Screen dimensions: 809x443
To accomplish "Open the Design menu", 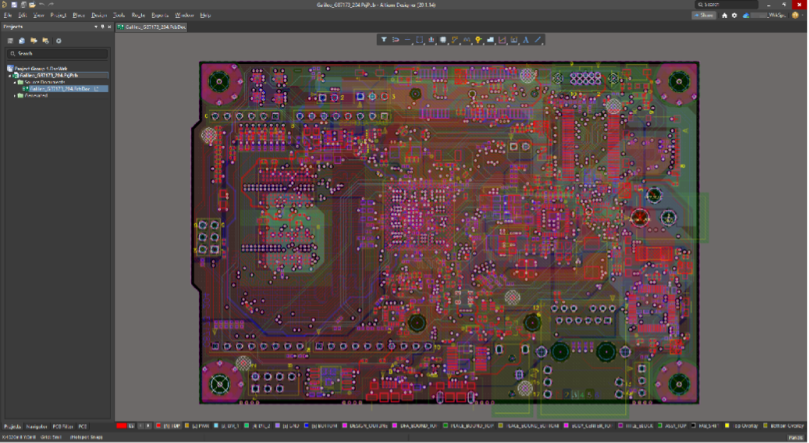I will tap(99, 15).
